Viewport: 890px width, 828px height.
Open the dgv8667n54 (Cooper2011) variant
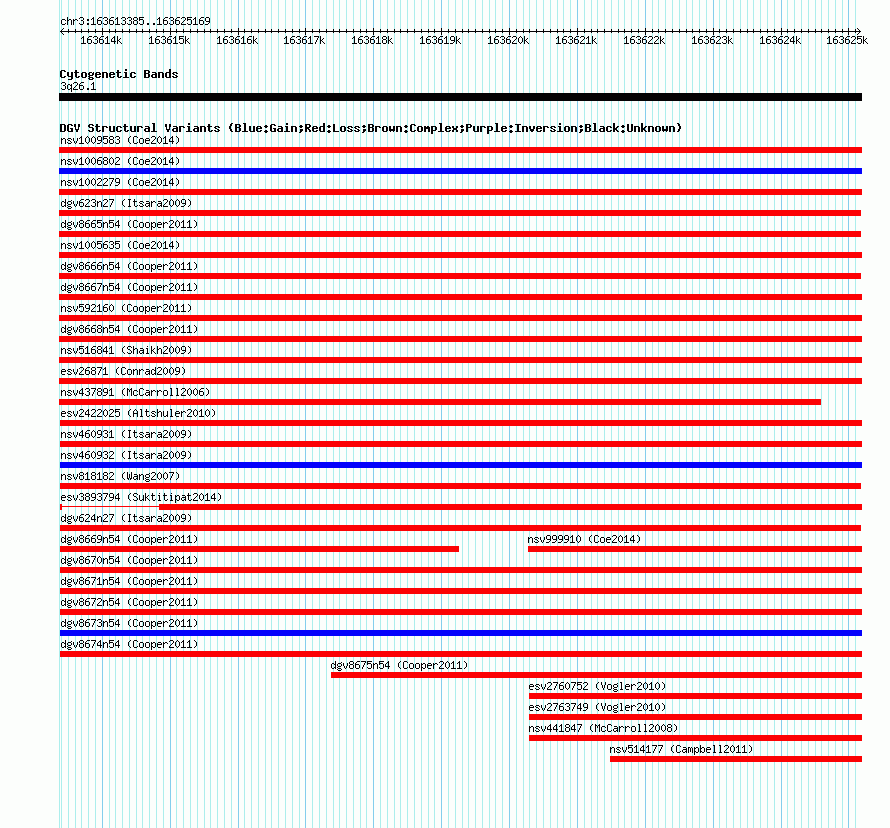(129, 287)
